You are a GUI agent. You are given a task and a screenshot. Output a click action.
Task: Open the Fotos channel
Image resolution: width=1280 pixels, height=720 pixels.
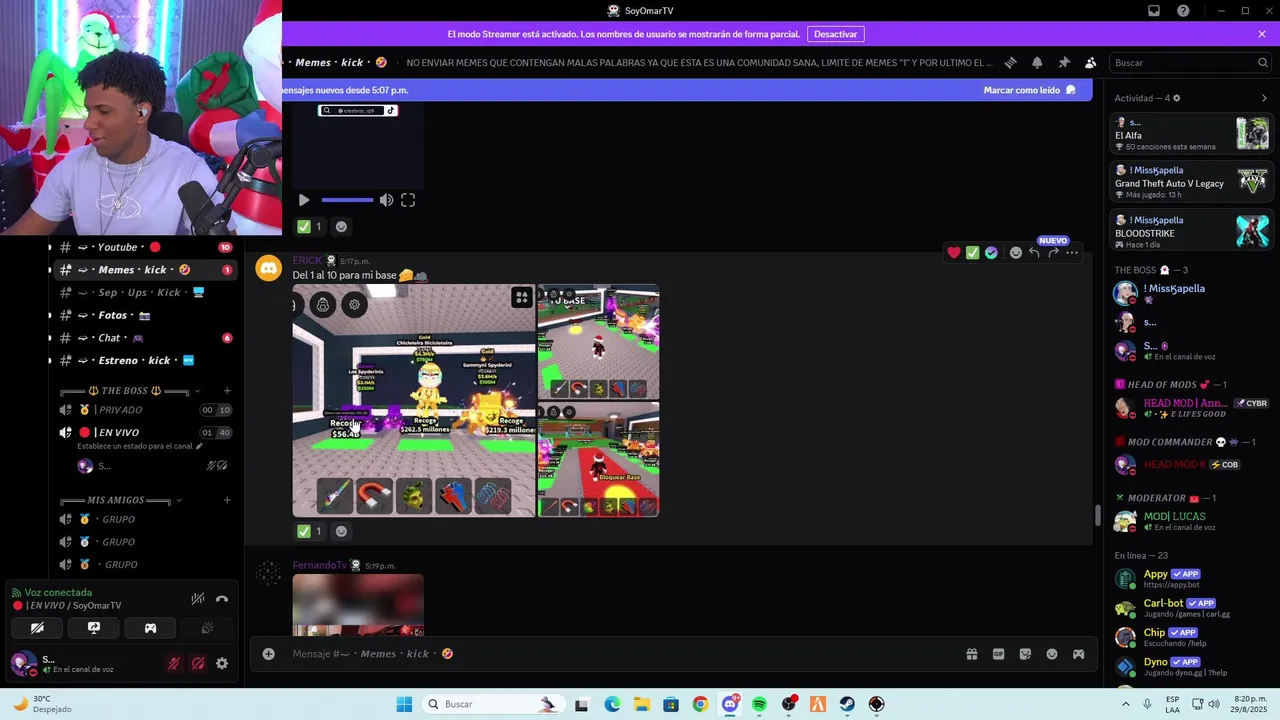tap(146, 315)
